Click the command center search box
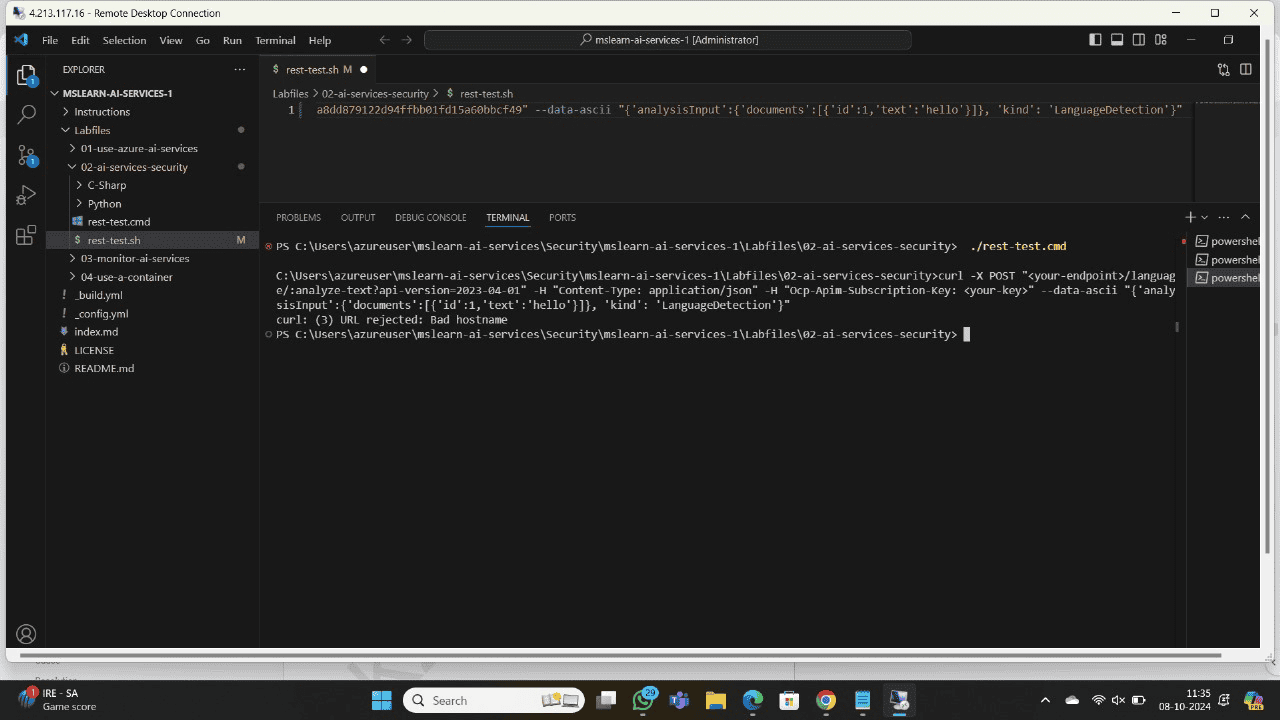Screen dimensions: 1280x720 click(668, 40)
